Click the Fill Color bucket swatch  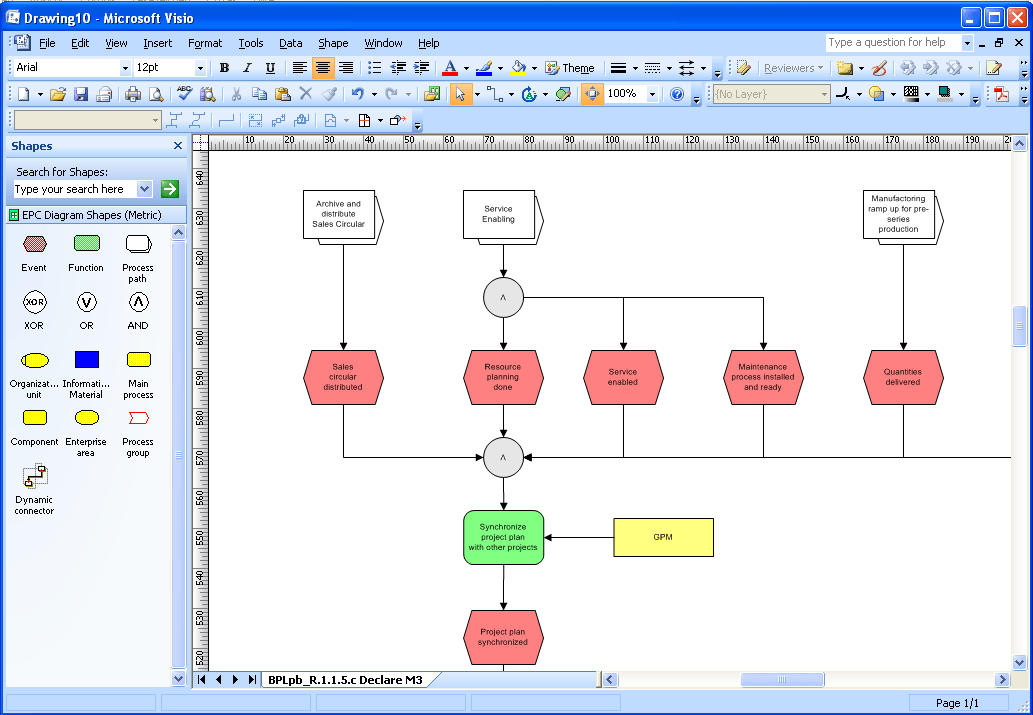point(518,68)
